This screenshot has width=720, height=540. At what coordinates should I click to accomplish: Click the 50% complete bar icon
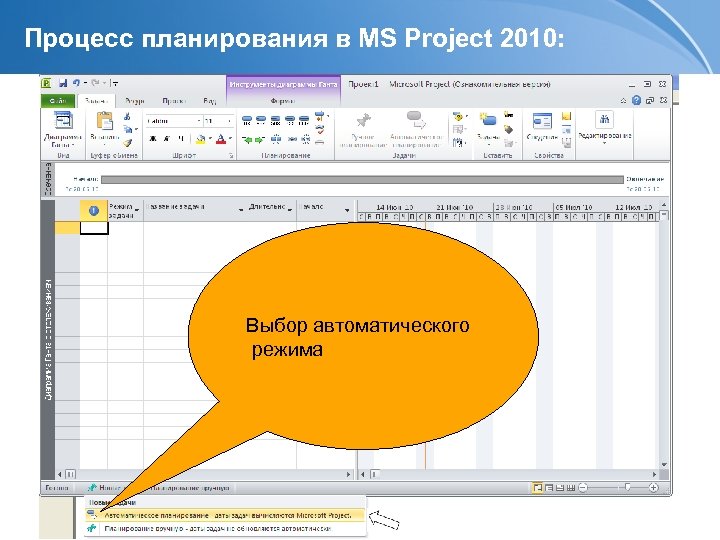pos(276,121)
